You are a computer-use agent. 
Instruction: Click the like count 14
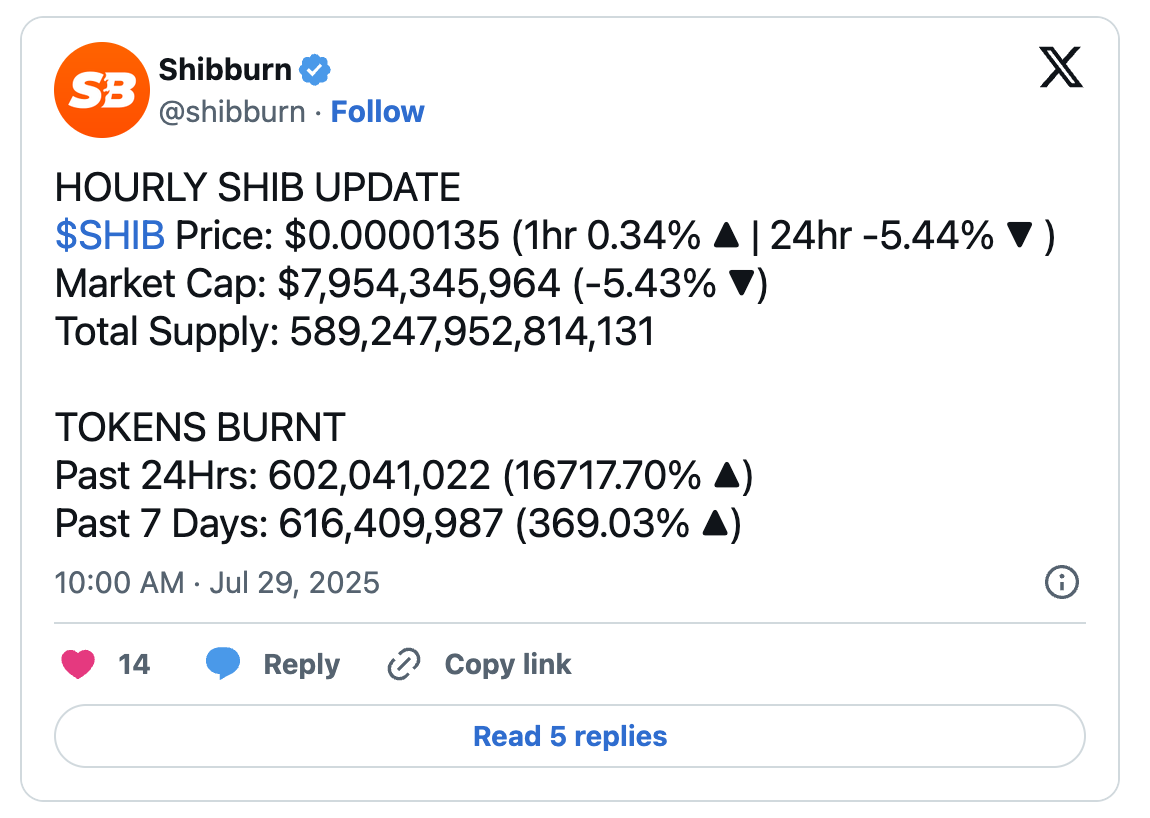click(x=134, y=664)
